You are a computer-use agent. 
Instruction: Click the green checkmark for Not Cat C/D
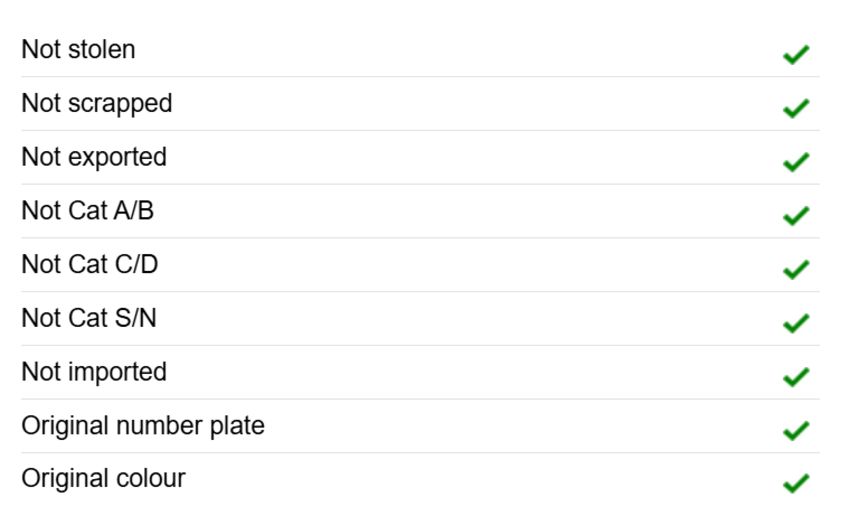796,269
